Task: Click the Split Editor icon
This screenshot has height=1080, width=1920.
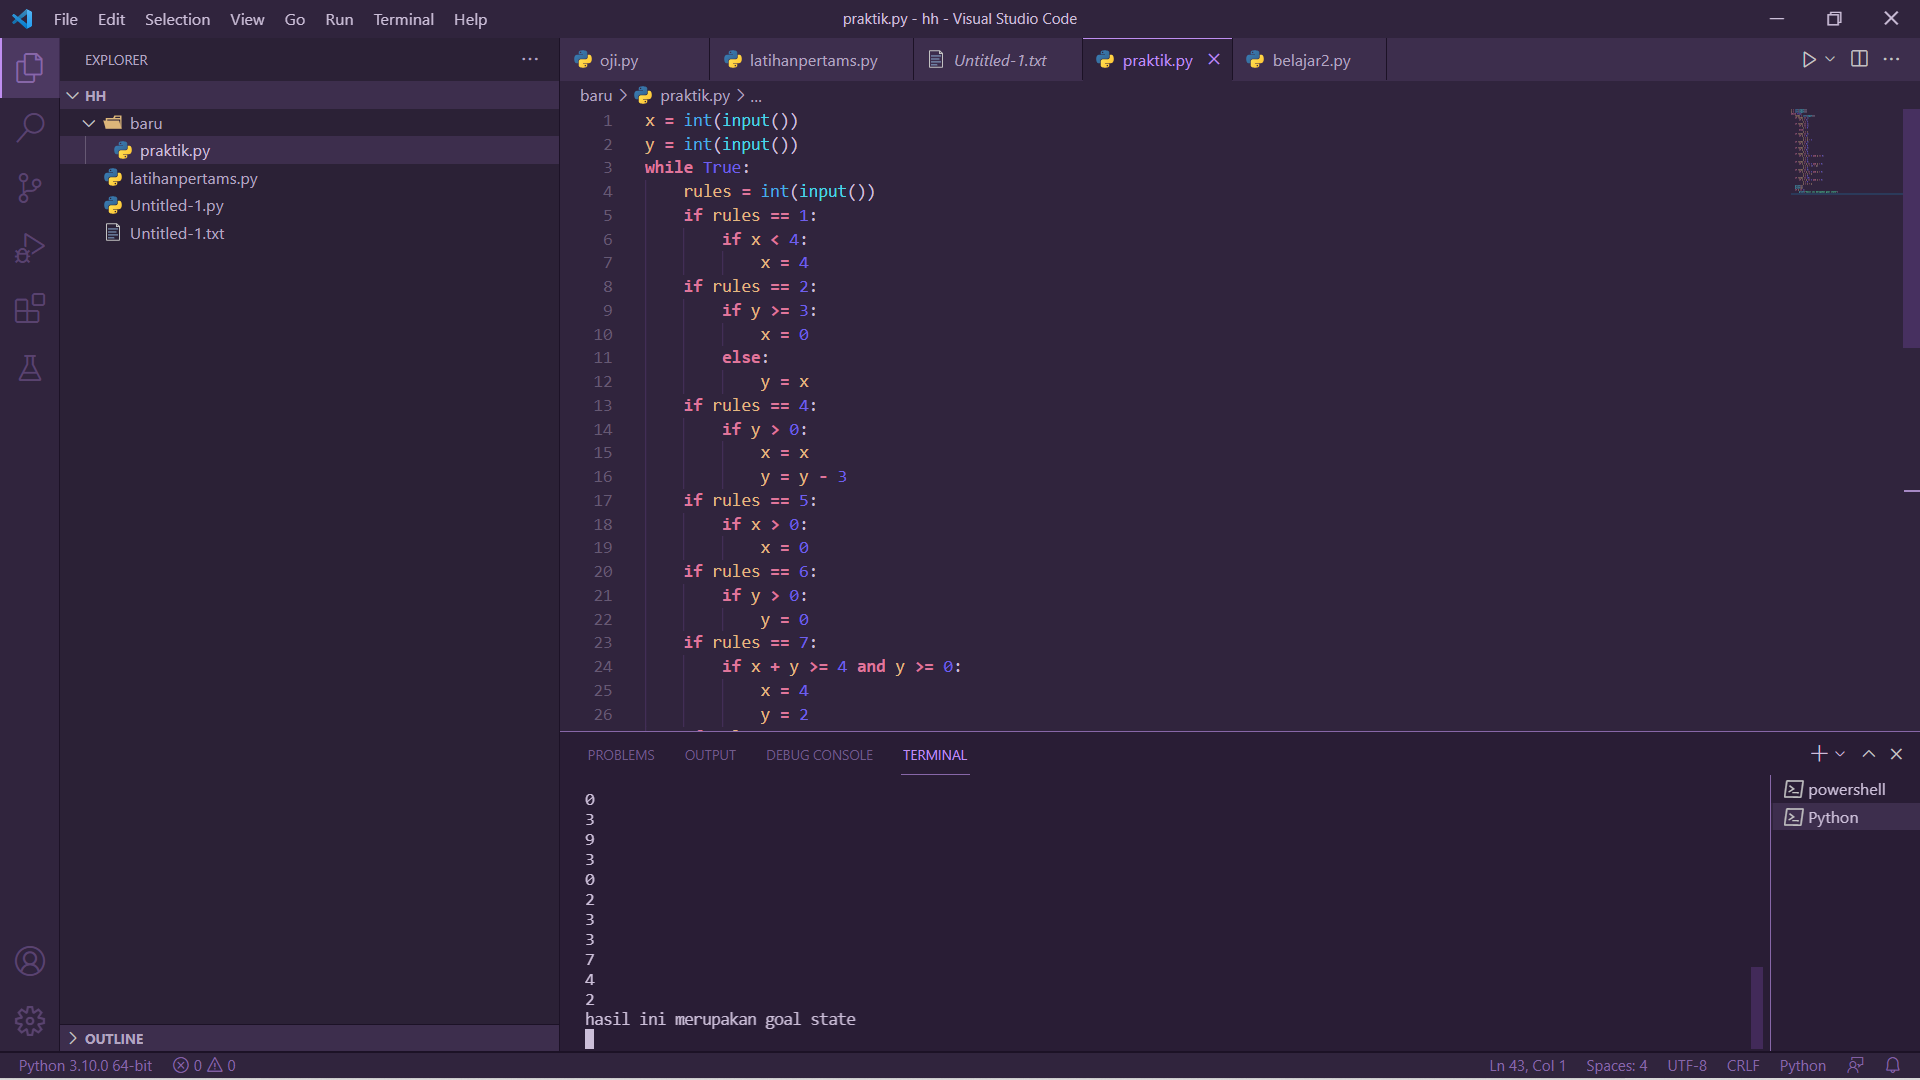Action: pos(1859,59)
